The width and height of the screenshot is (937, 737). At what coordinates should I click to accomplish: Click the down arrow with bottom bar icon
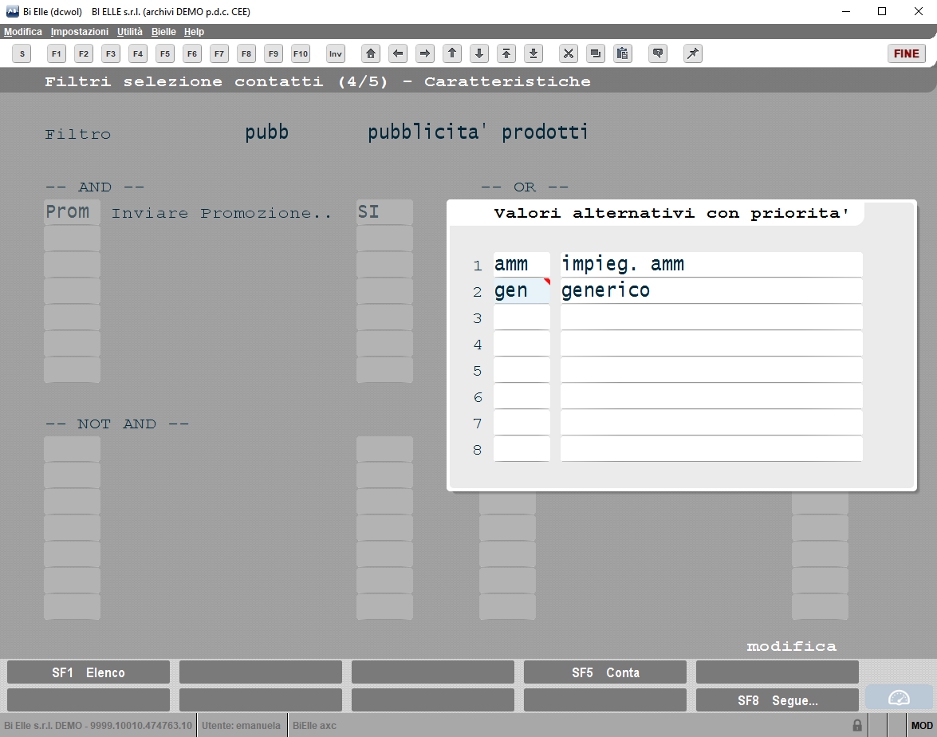pos(534,54)
